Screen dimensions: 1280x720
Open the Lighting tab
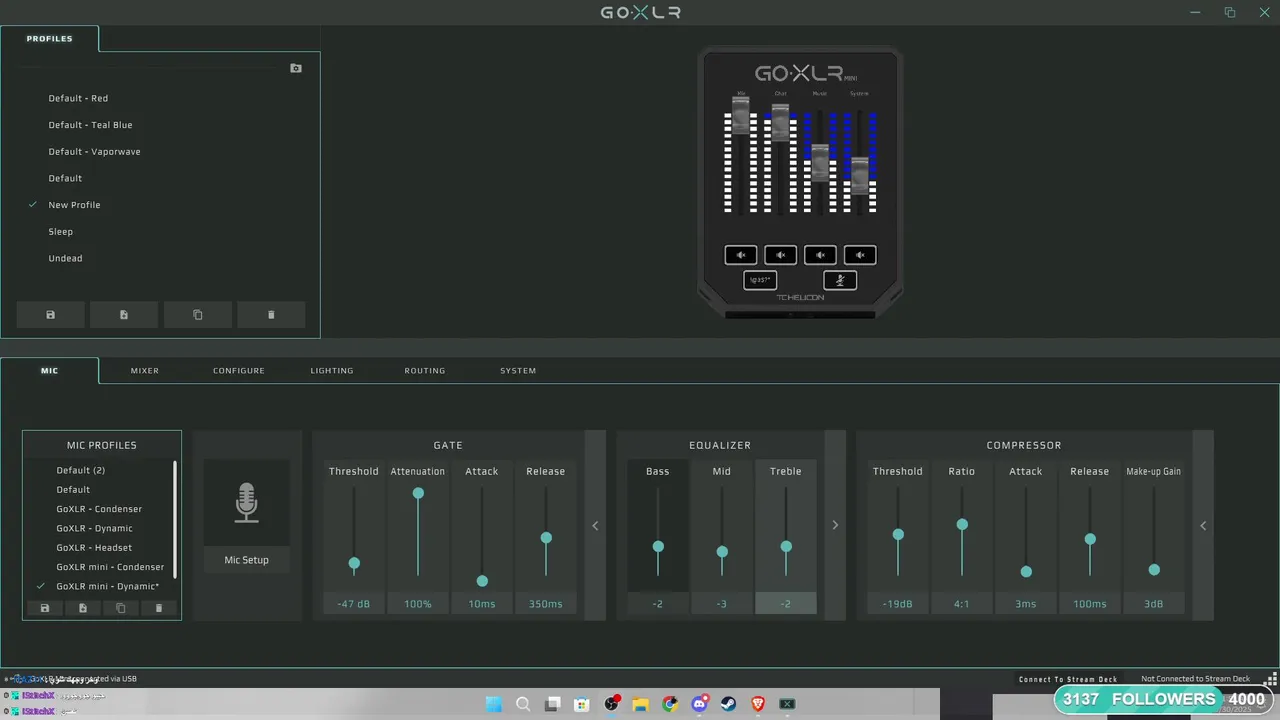(x=332, y=371)
